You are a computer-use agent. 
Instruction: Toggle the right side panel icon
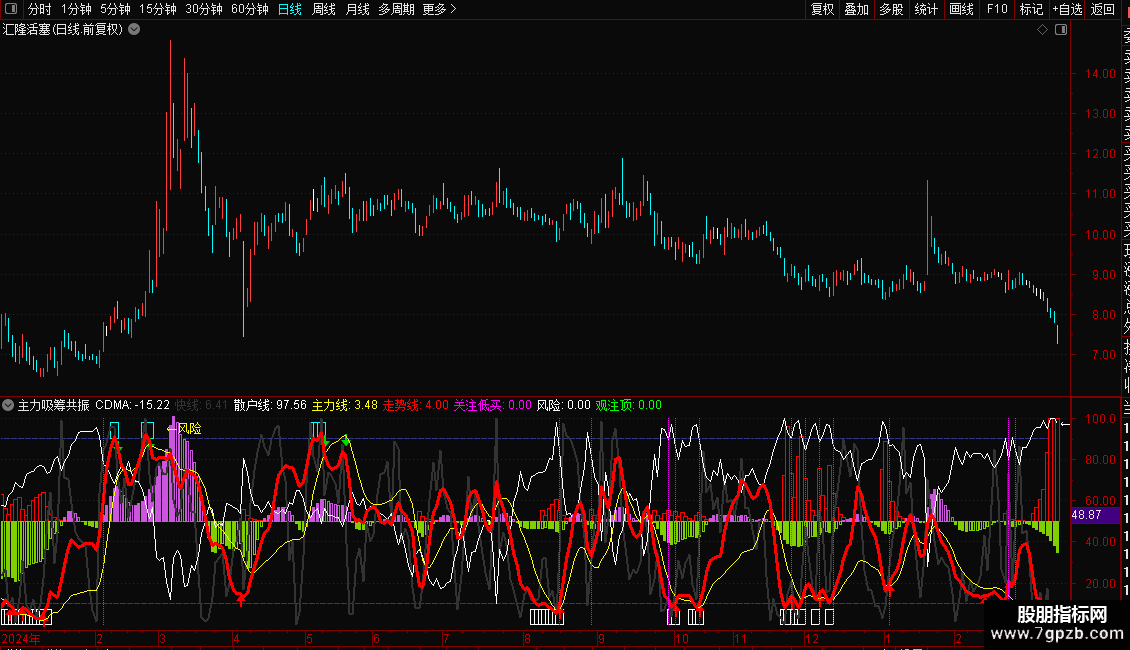click(x=1061, y=30)
